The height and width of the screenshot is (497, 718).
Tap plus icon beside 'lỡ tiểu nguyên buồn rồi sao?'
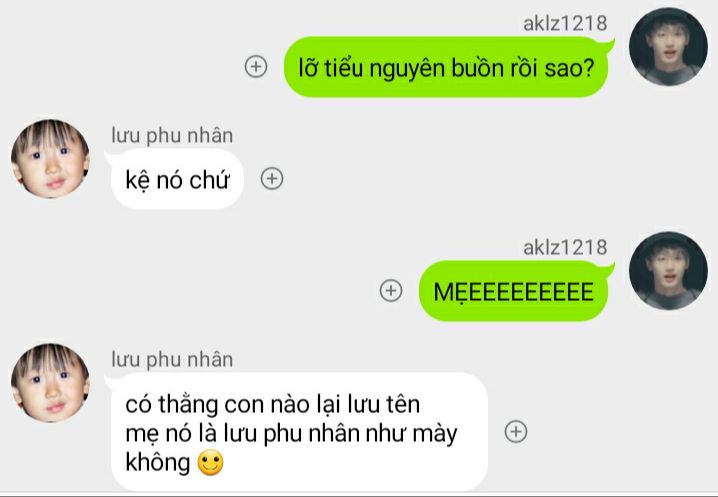(x=256, y=66)
